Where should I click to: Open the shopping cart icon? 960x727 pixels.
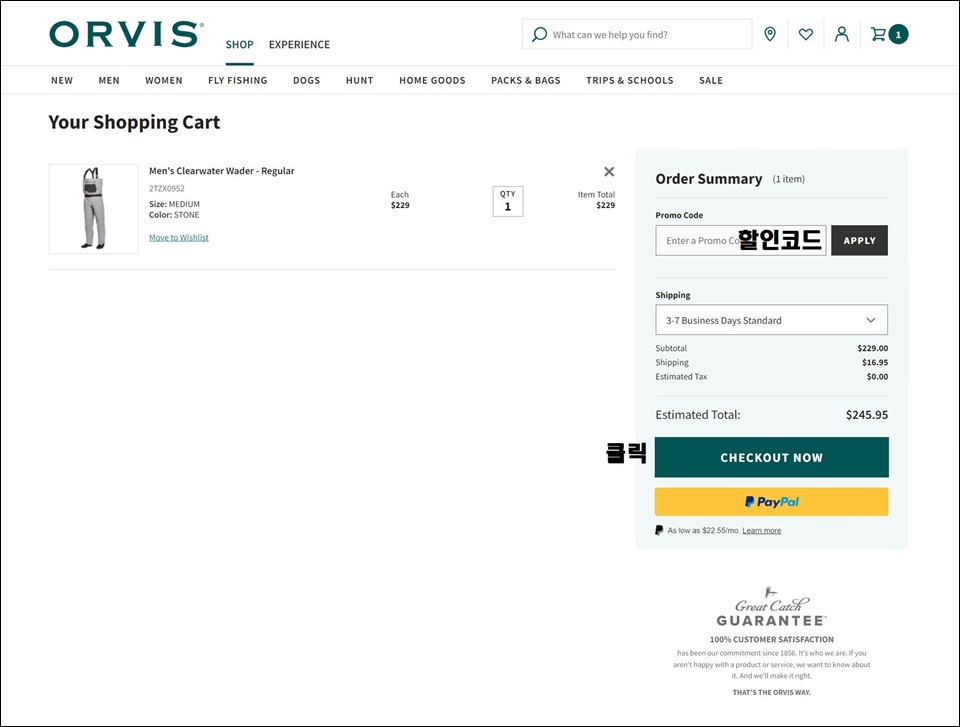point(878,34)
